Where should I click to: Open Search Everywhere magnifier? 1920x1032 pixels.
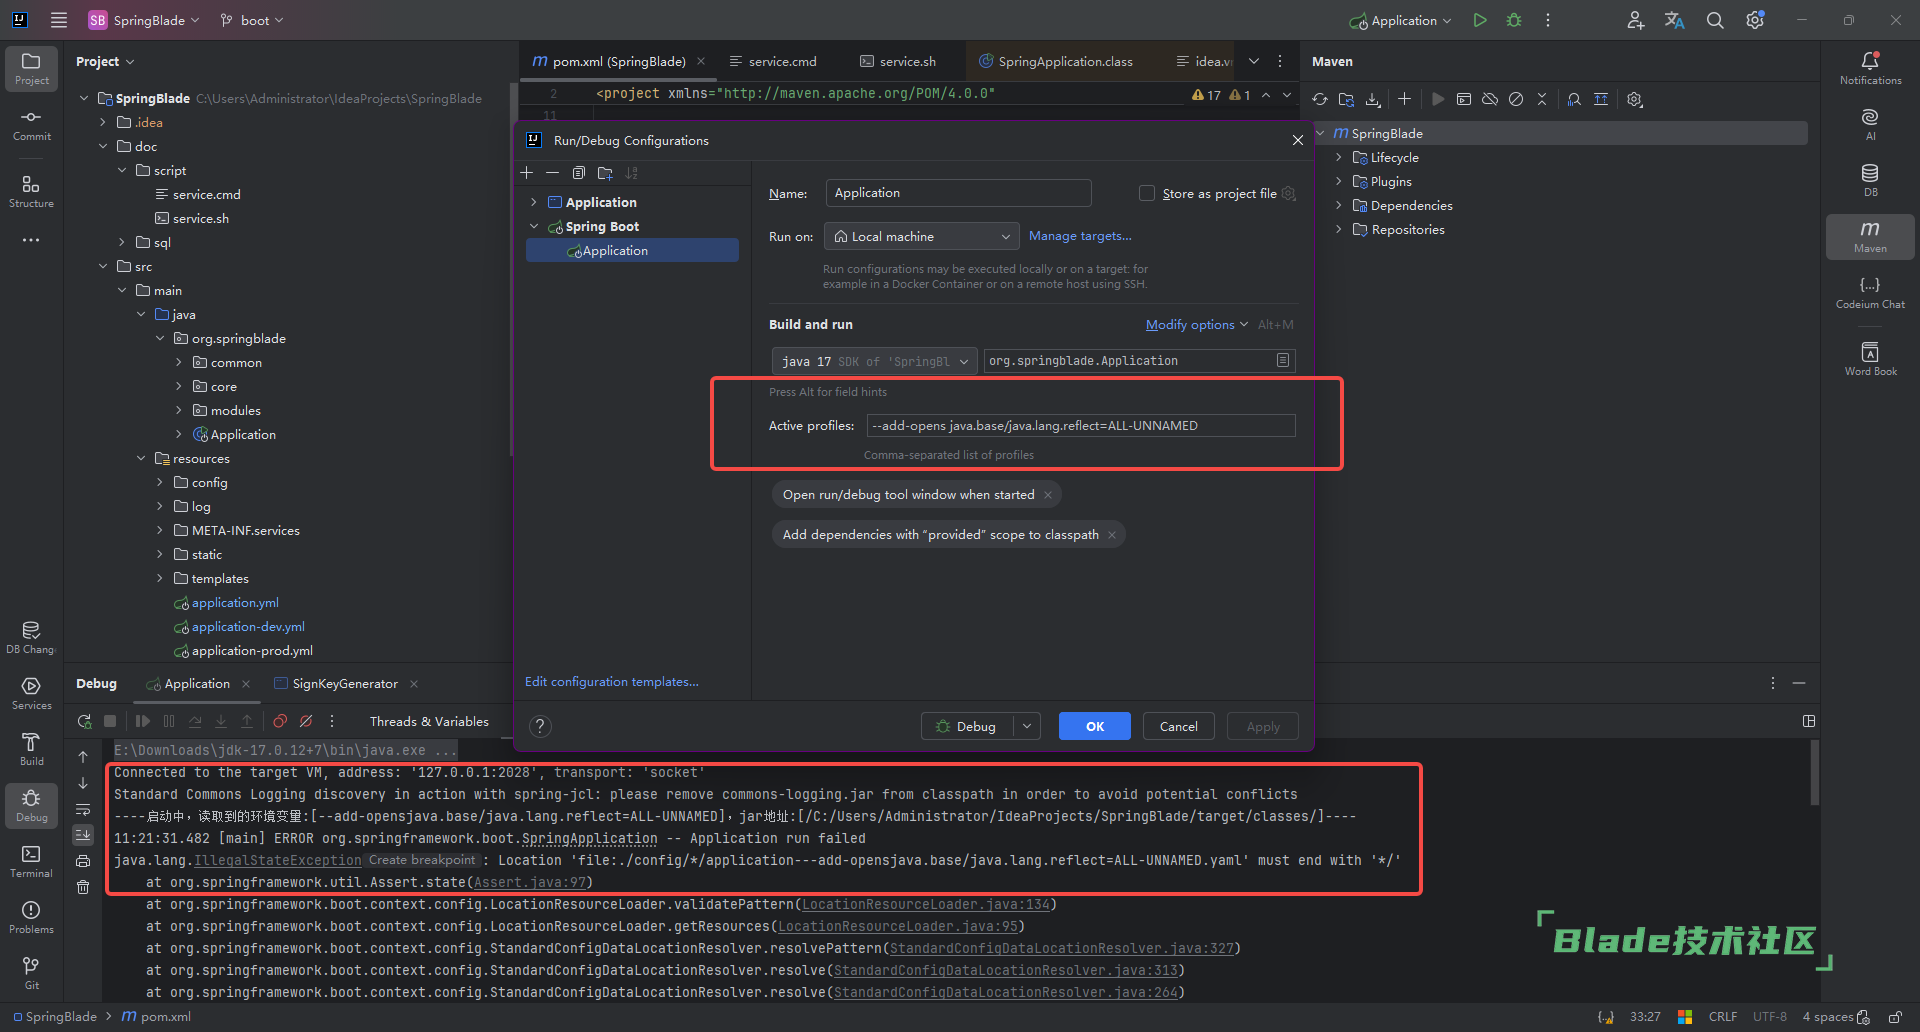(1715, 20)
